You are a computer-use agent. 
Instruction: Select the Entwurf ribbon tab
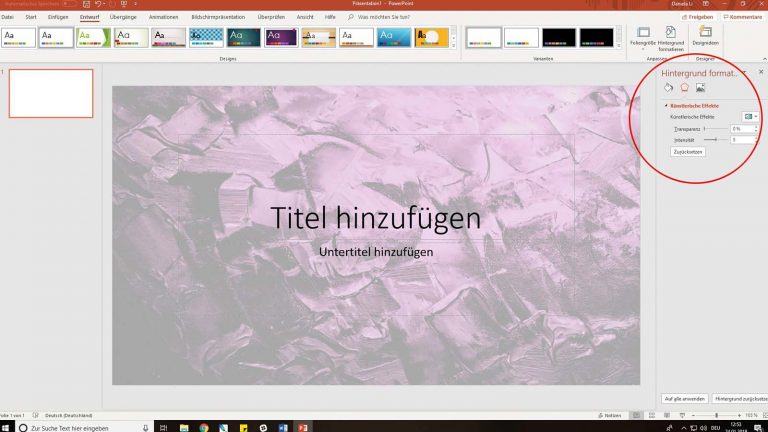[x=89, y=17]
